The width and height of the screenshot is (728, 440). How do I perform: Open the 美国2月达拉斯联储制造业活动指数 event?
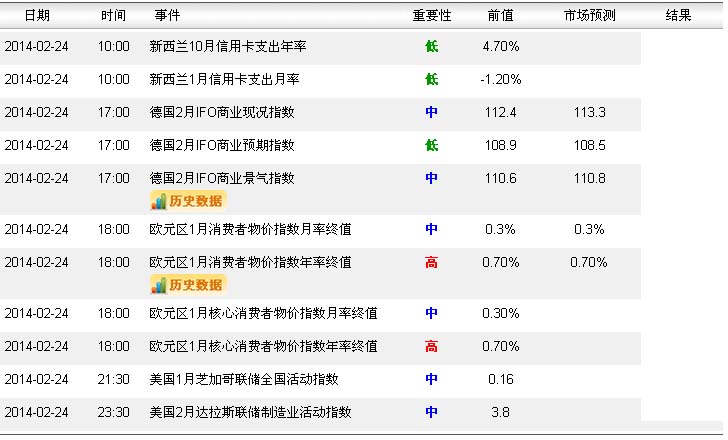click(x=250, y=412)
